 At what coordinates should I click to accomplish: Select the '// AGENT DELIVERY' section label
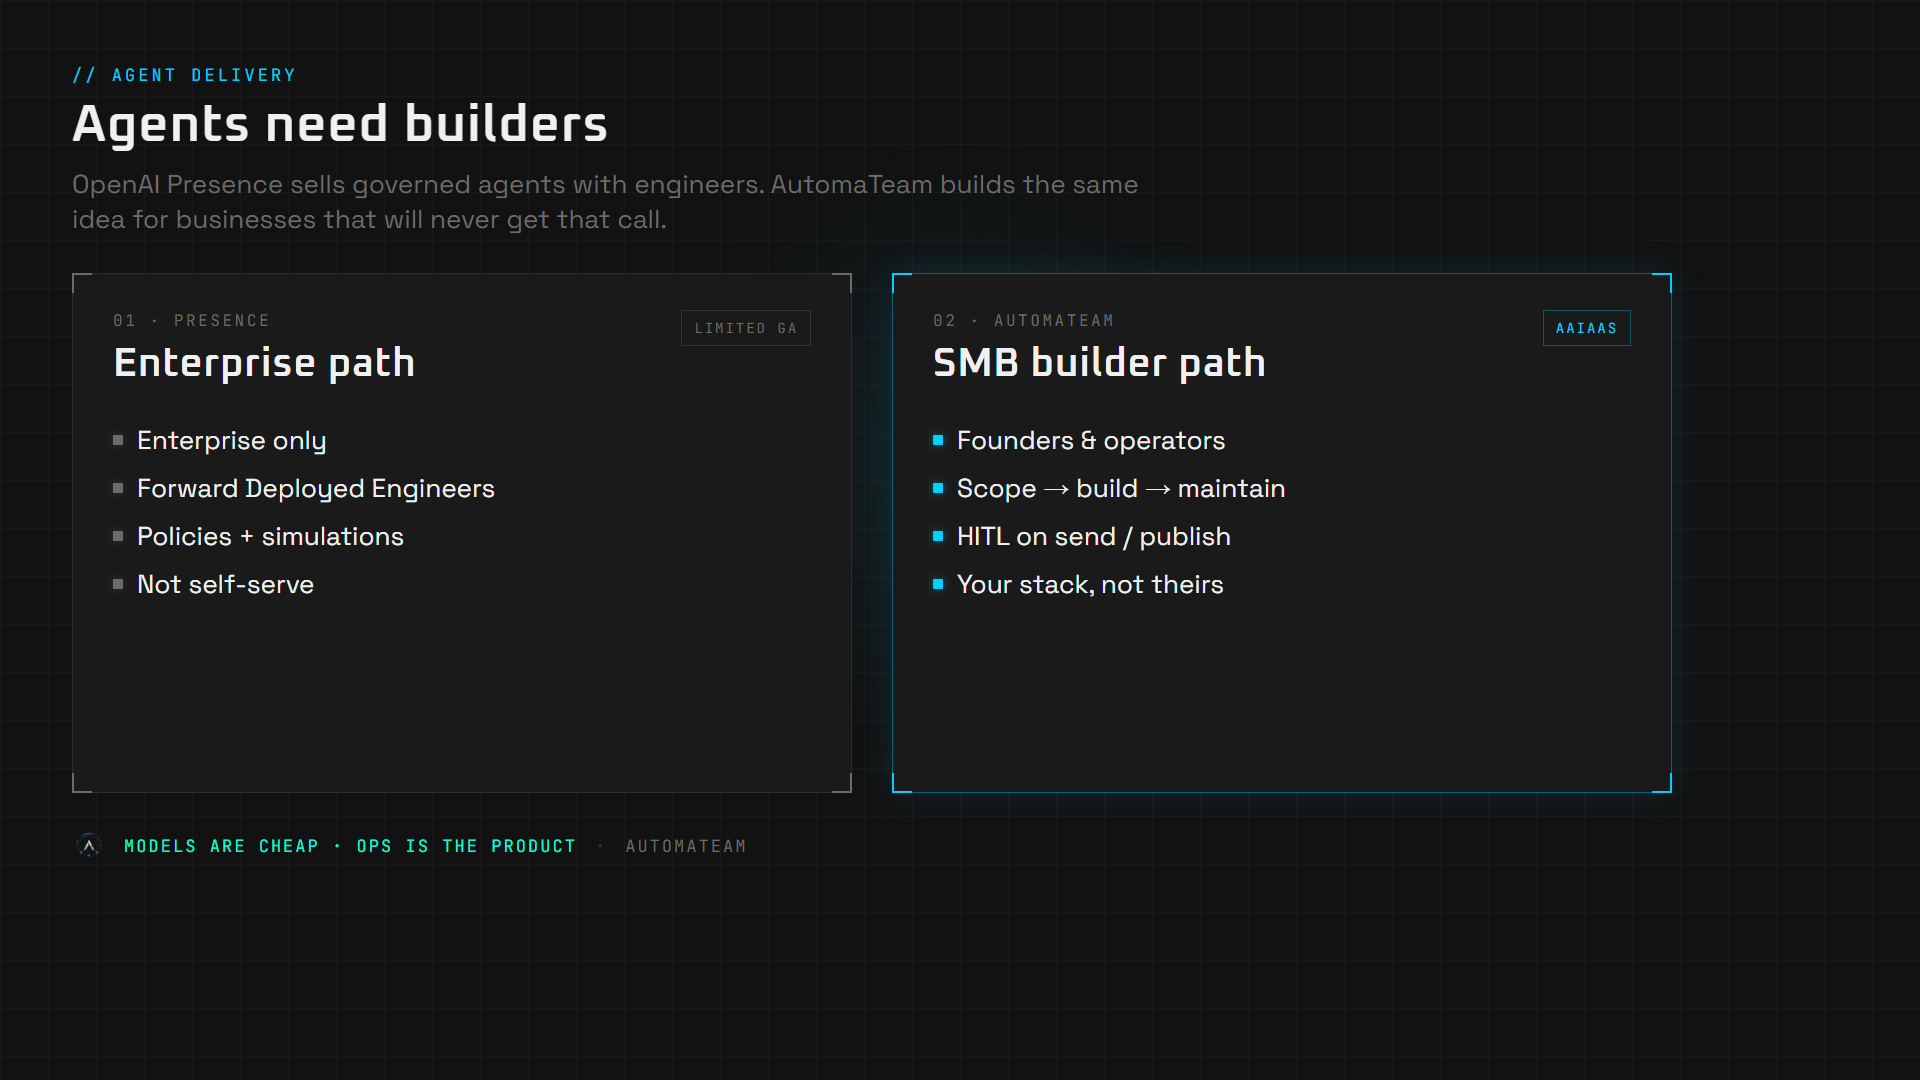click(x=184, y=75)
